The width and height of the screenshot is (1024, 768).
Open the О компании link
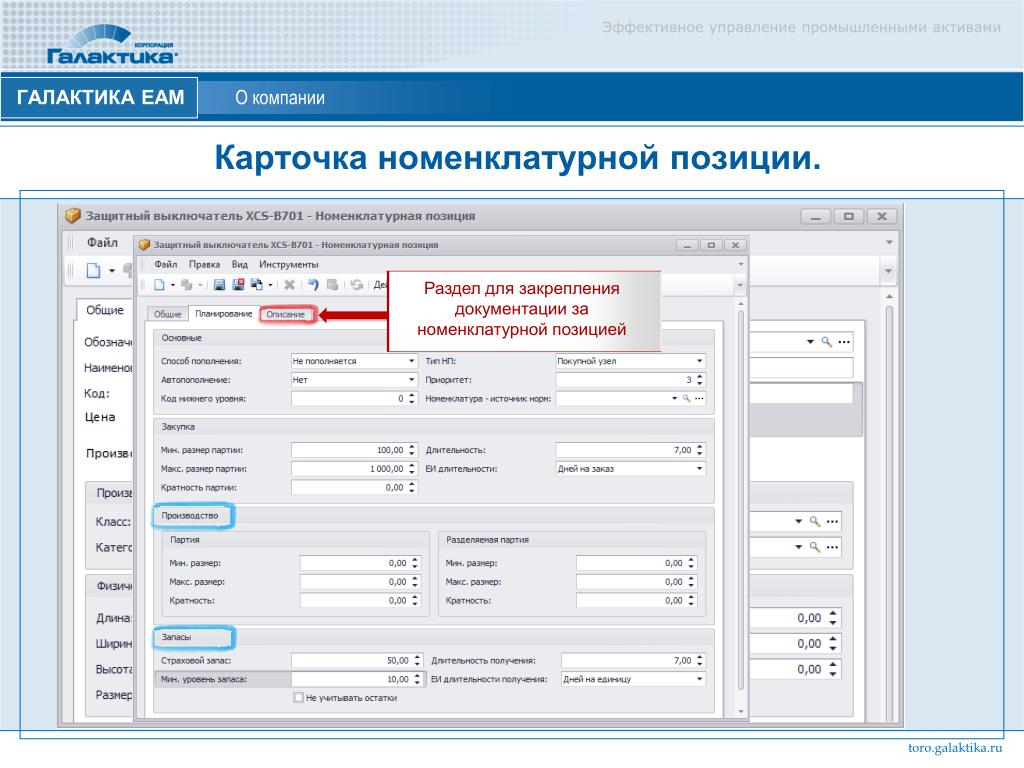[x=280, y=98]
